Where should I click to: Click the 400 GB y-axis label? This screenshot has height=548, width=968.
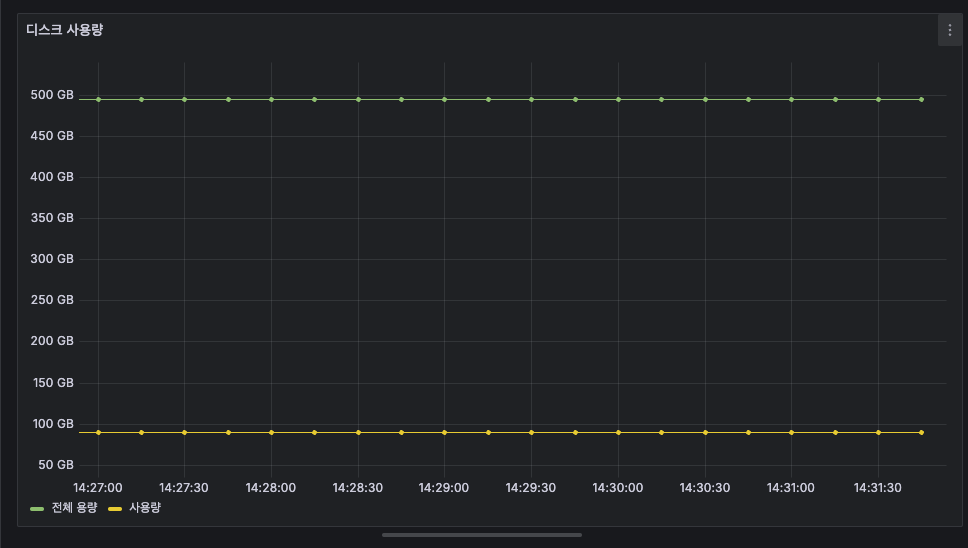click(x=52, y=177)
